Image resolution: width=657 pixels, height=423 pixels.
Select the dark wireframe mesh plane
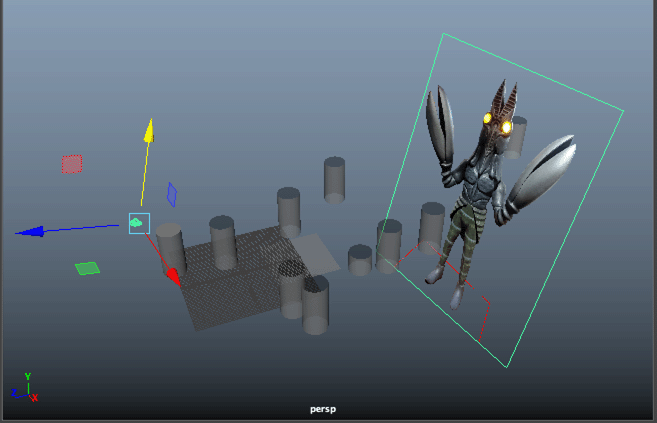click(235, 285)
